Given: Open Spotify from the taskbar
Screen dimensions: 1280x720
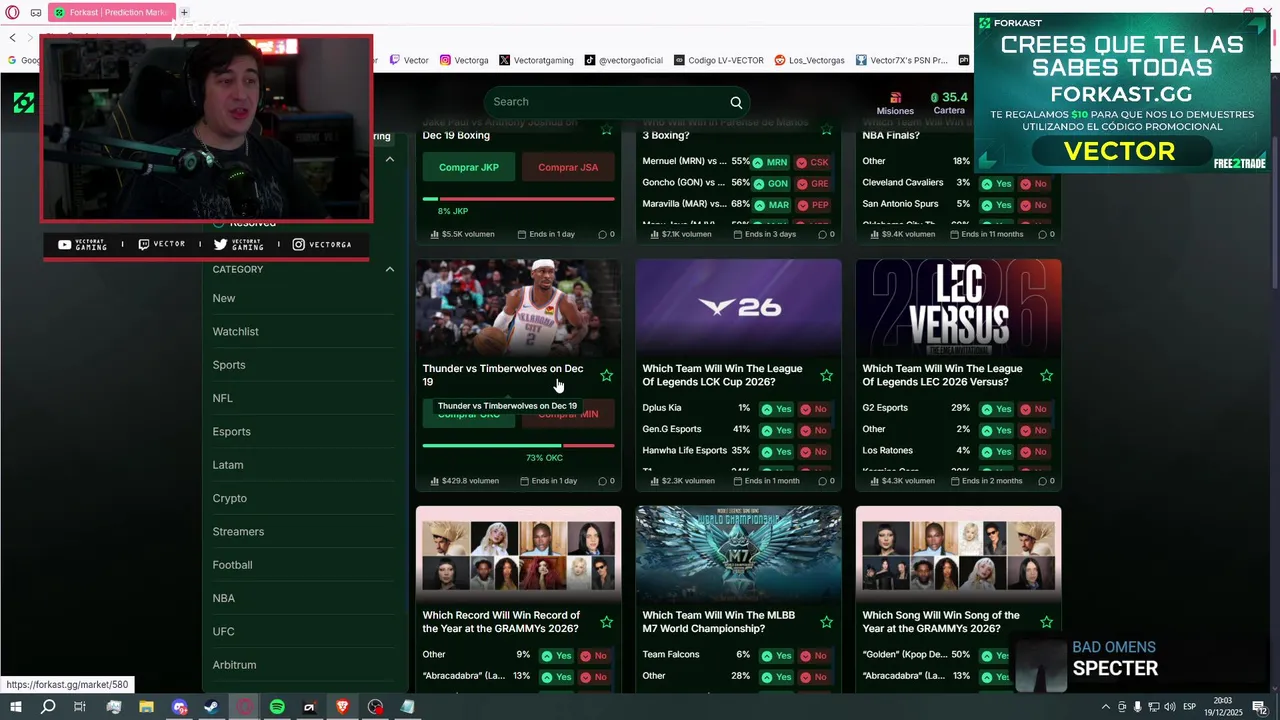Looking at the screenshot, I should (x=277, y=707).
